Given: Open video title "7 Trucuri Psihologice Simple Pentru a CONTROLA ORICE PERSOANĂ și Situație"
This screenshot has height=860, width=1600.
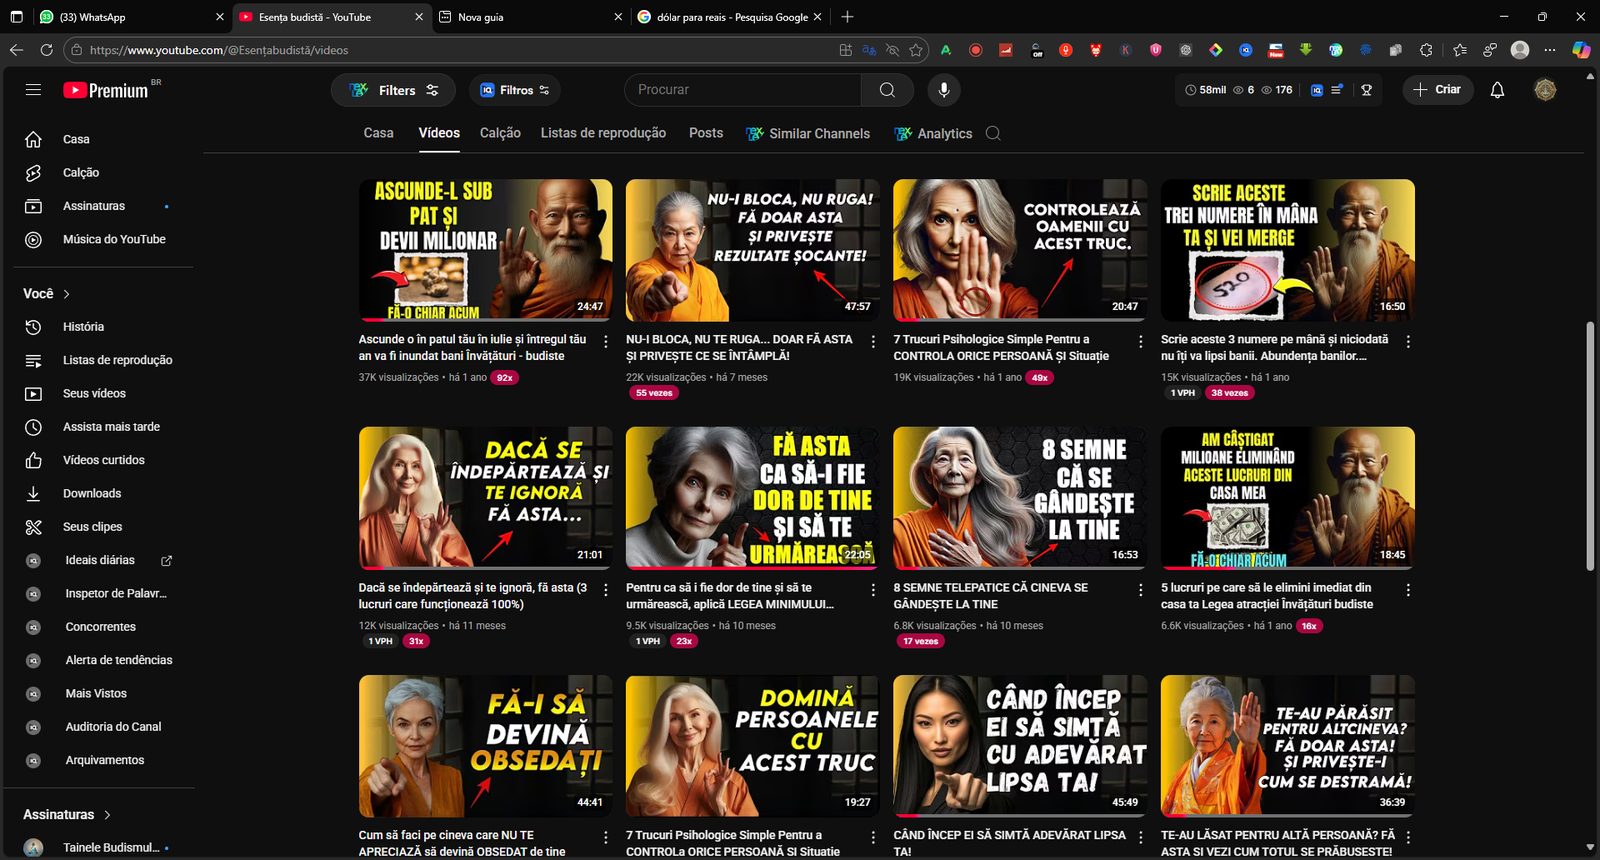Looking at the screenshot, I should click(x=1001, y=348).
